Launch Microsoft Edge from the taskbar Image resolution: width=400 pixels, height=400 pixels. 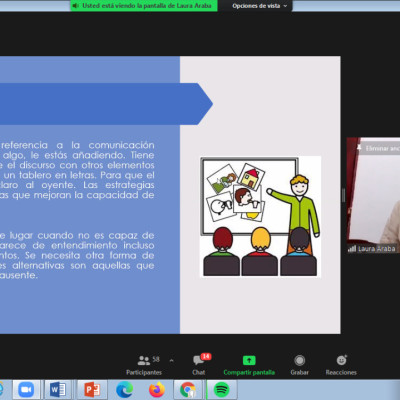[124, 390]
